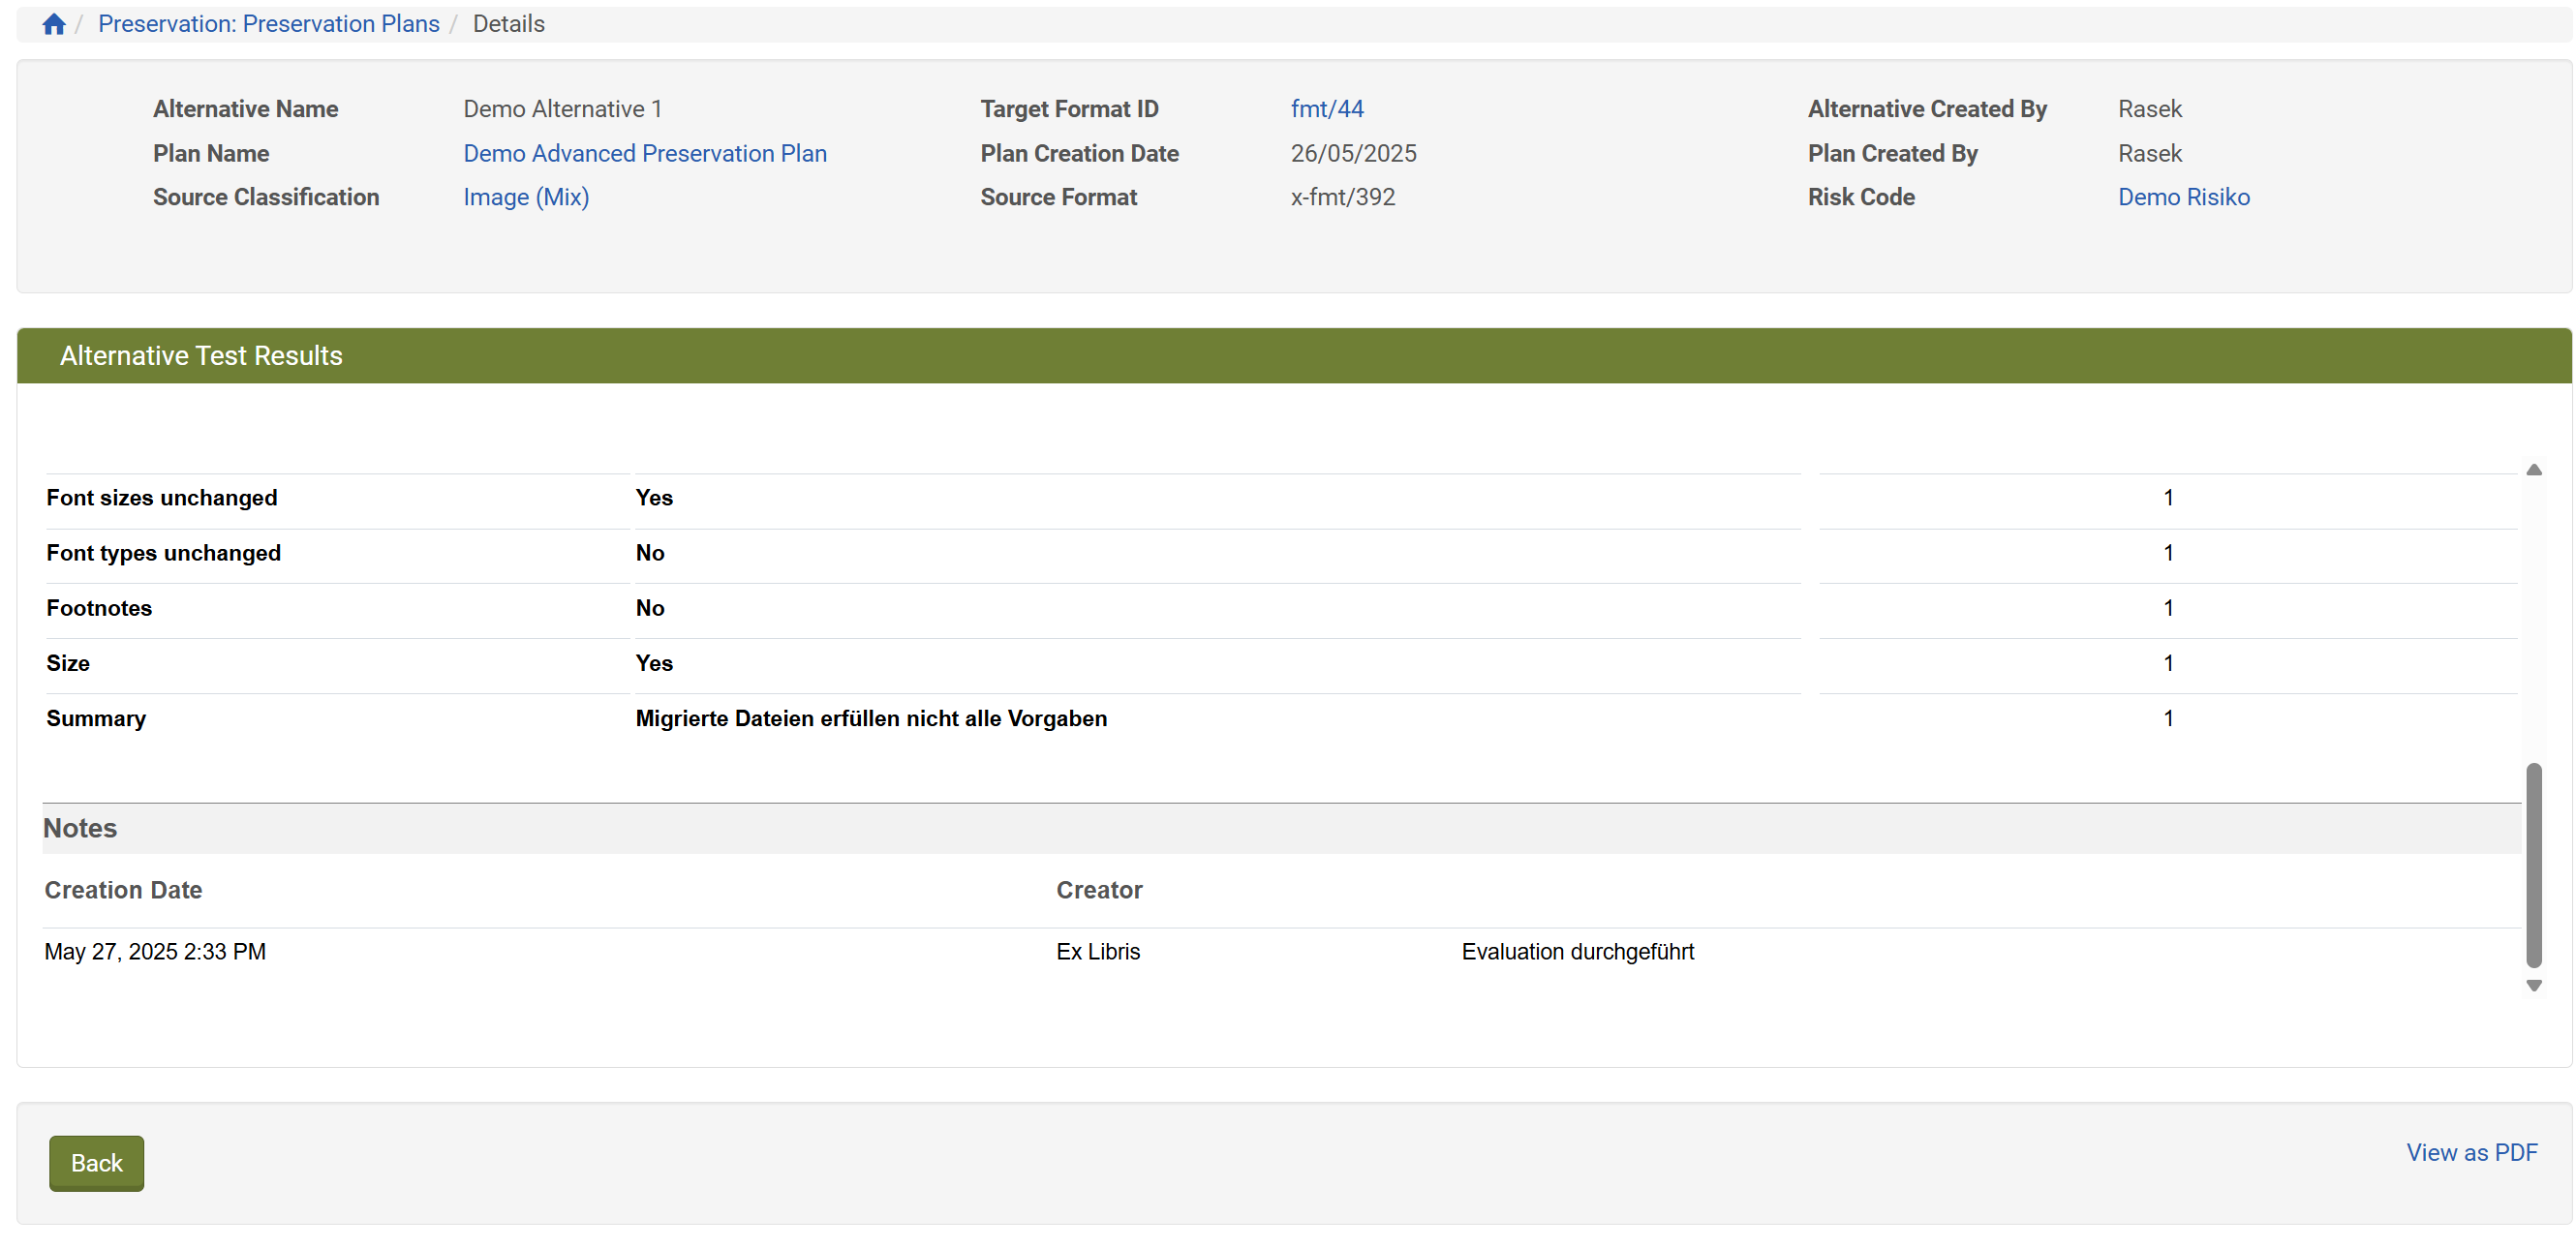The width and height of the screenshot is (2576, 1248).
Task: Open the Image (Mix) classification link
Action: (x=525, y=197)
